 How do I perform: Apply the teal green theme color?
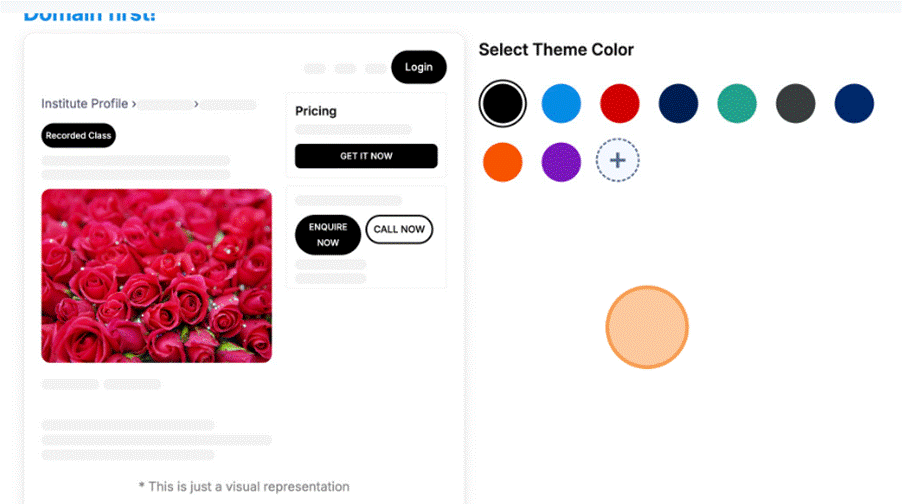tap(737, 103)
